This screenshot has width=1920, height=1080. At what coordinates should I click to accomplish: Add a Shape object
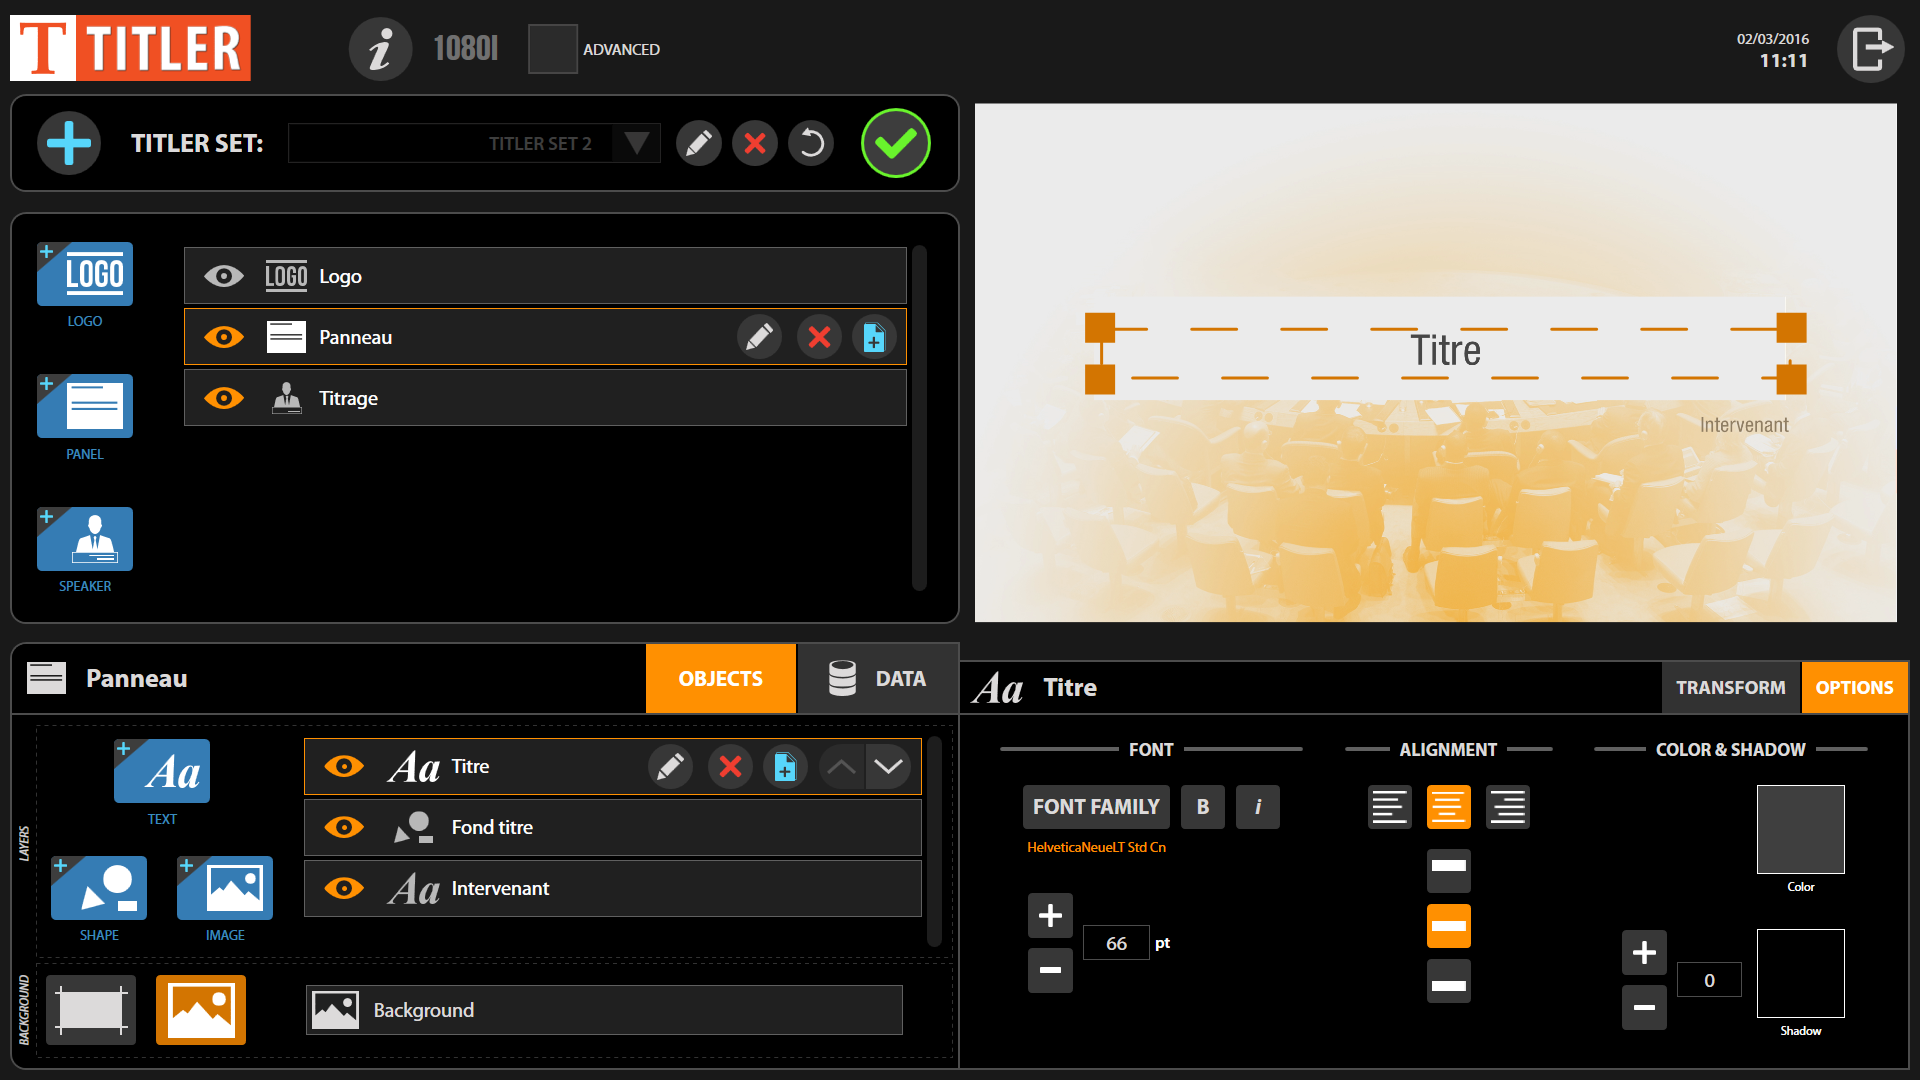pos(99,888)
